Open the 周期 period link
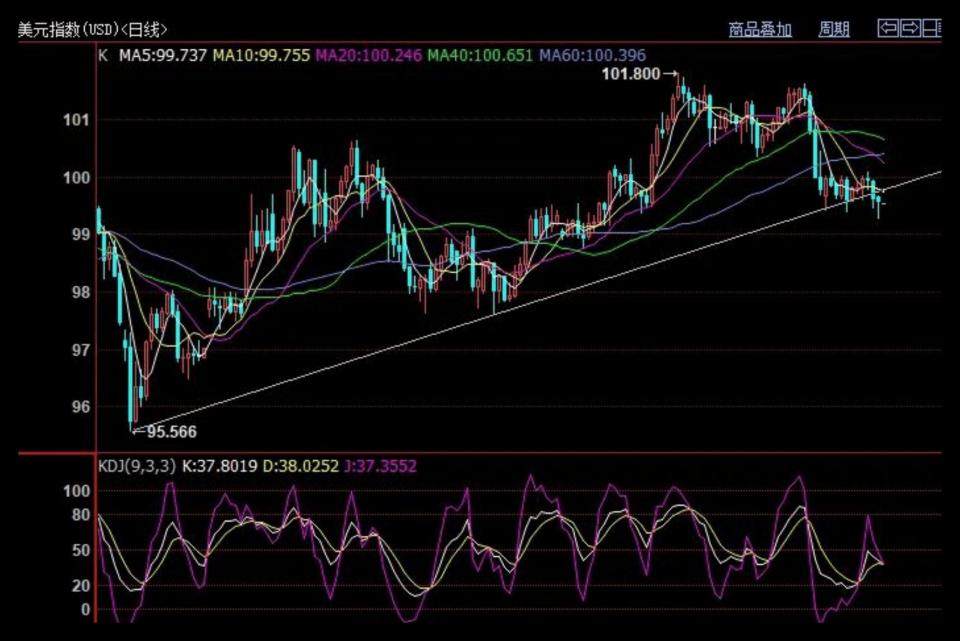Image resolution: width=960 pixels, height=641 pixels. click(x=834, y=29)
